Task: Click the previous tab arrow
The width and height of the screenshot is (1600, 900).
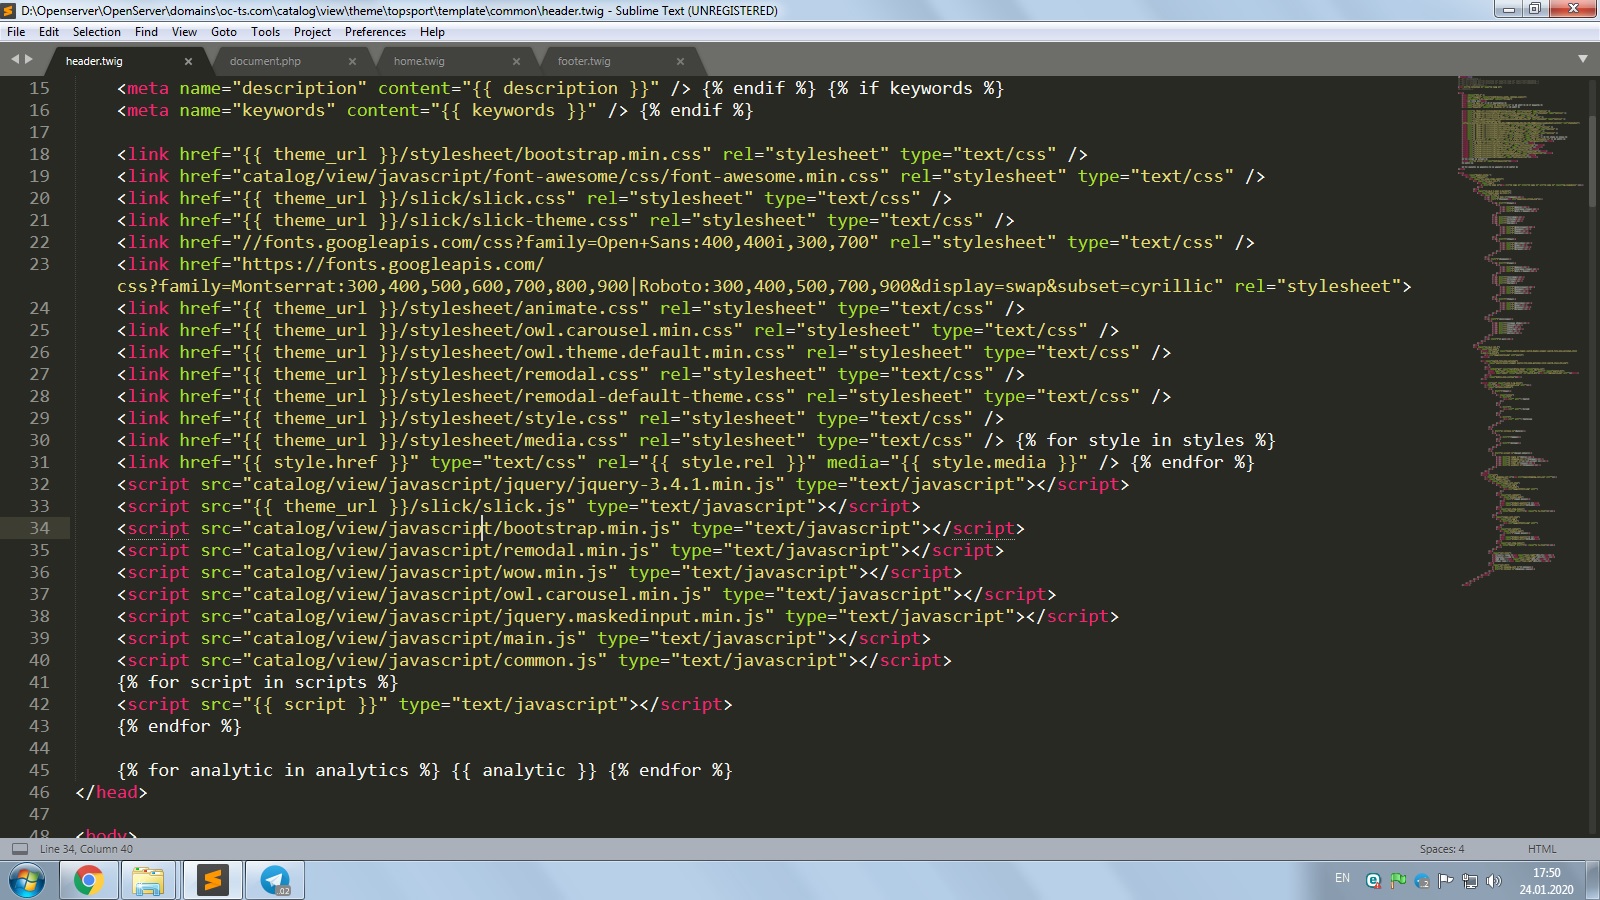Action: coord(15,60)
